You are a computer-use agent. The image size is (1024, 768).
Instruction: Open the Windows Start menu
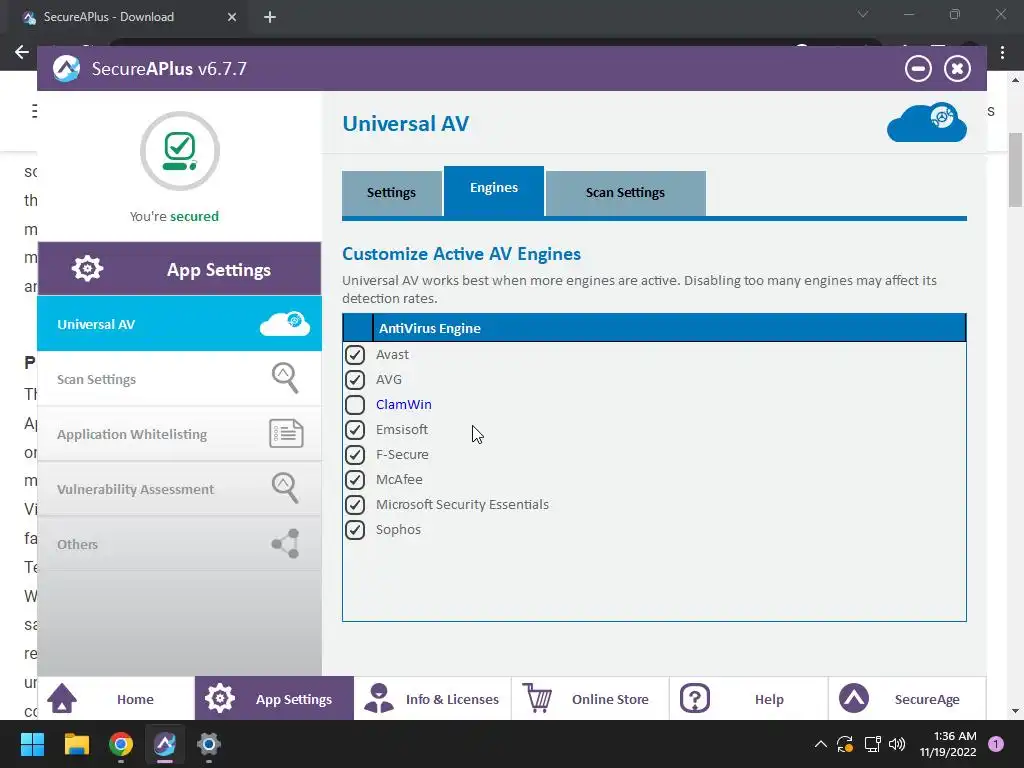(x=32, y=744)
